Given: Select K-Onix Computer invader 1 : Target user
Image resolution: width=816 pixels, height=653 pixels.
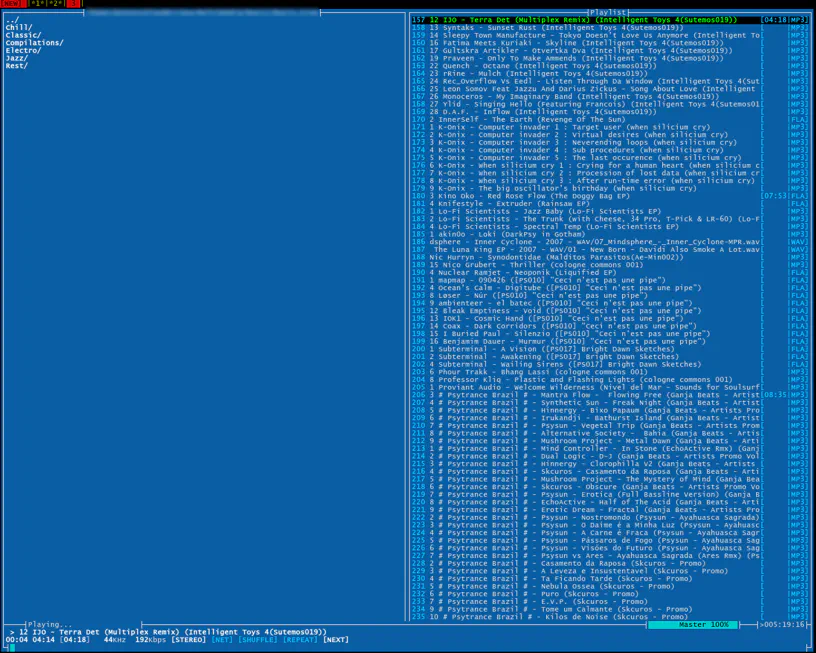Looking at the screenshot, I should (610, 127).
